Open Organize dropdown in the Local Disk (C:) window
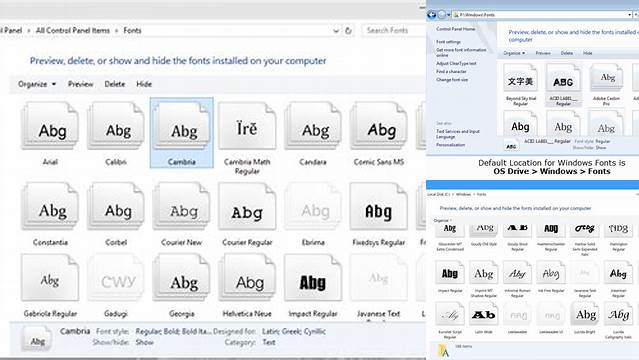 click(x=442, y=220)
